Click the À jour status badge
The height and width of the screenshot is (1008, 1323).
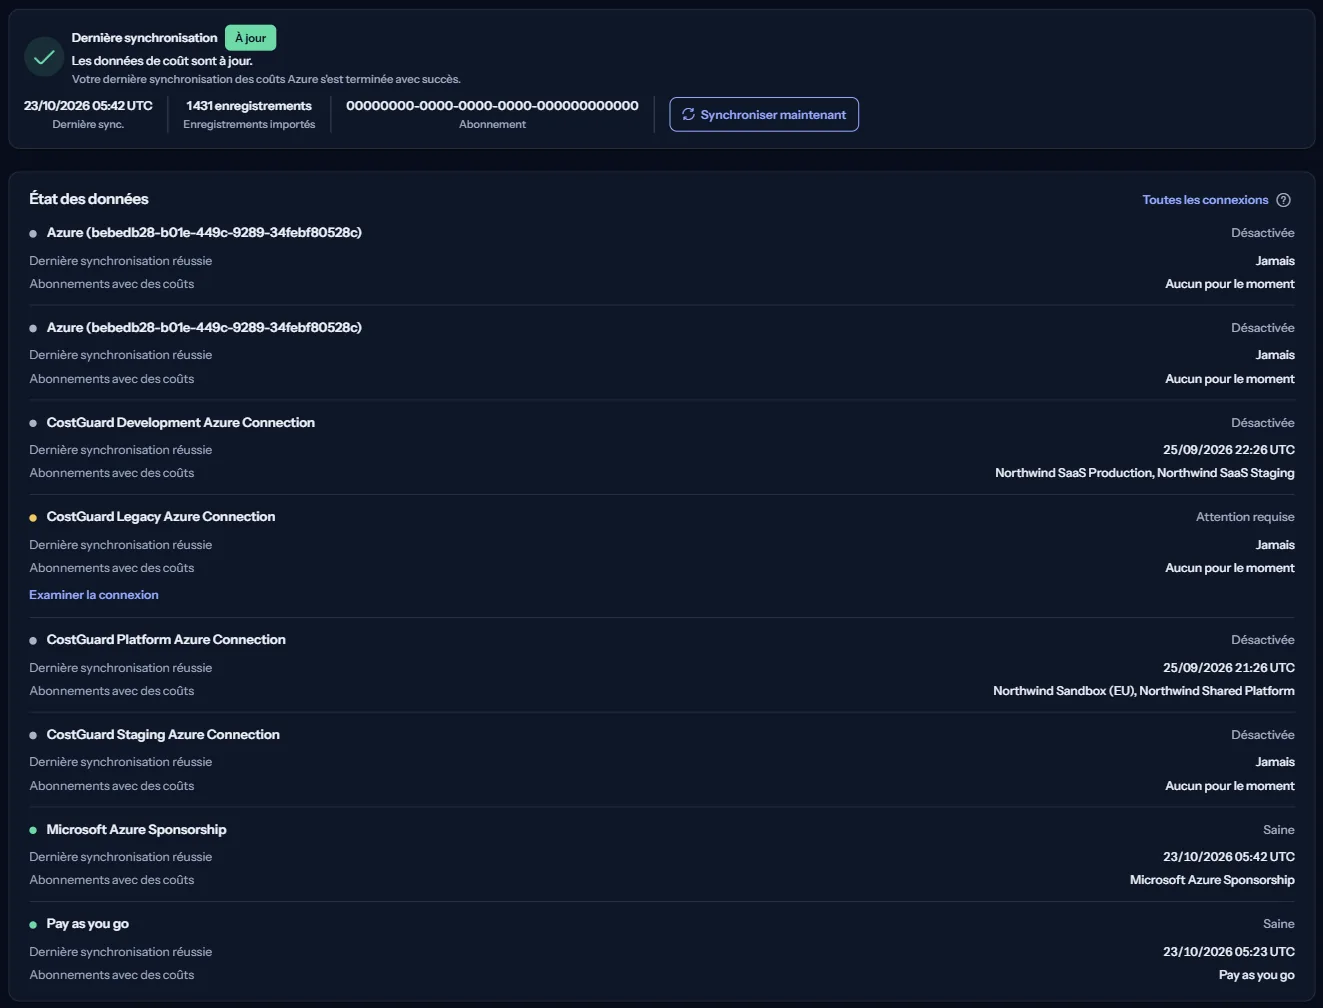[250, 38]
